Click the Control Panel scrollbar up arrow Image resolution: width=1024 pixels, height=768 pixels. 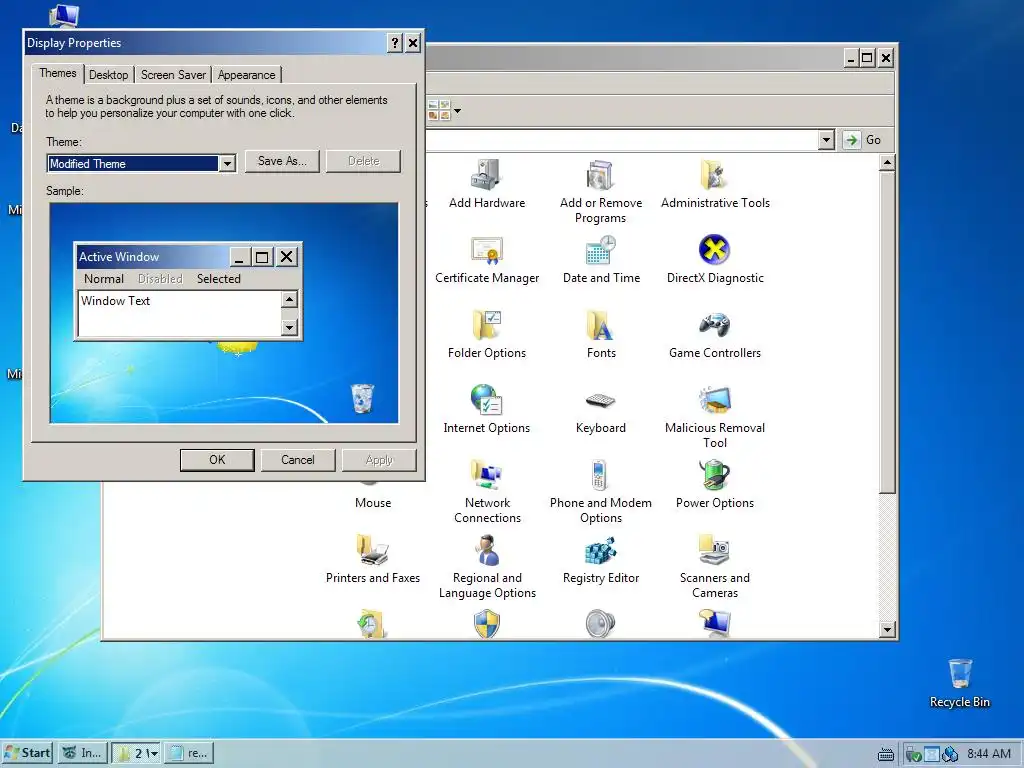[887, 162]
